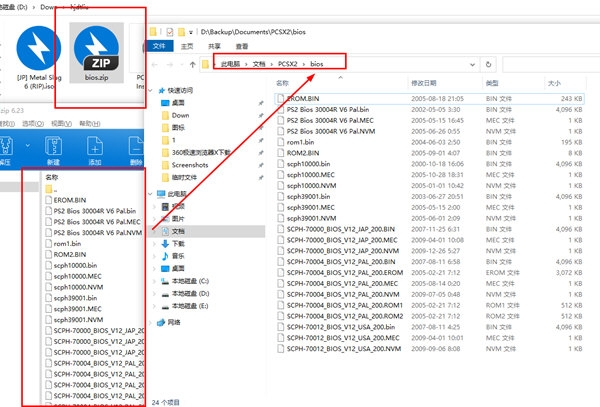The image size is (600, 407).
Task: Open Bandizip Options (选项) menu
Action: [x=33, y=124]
